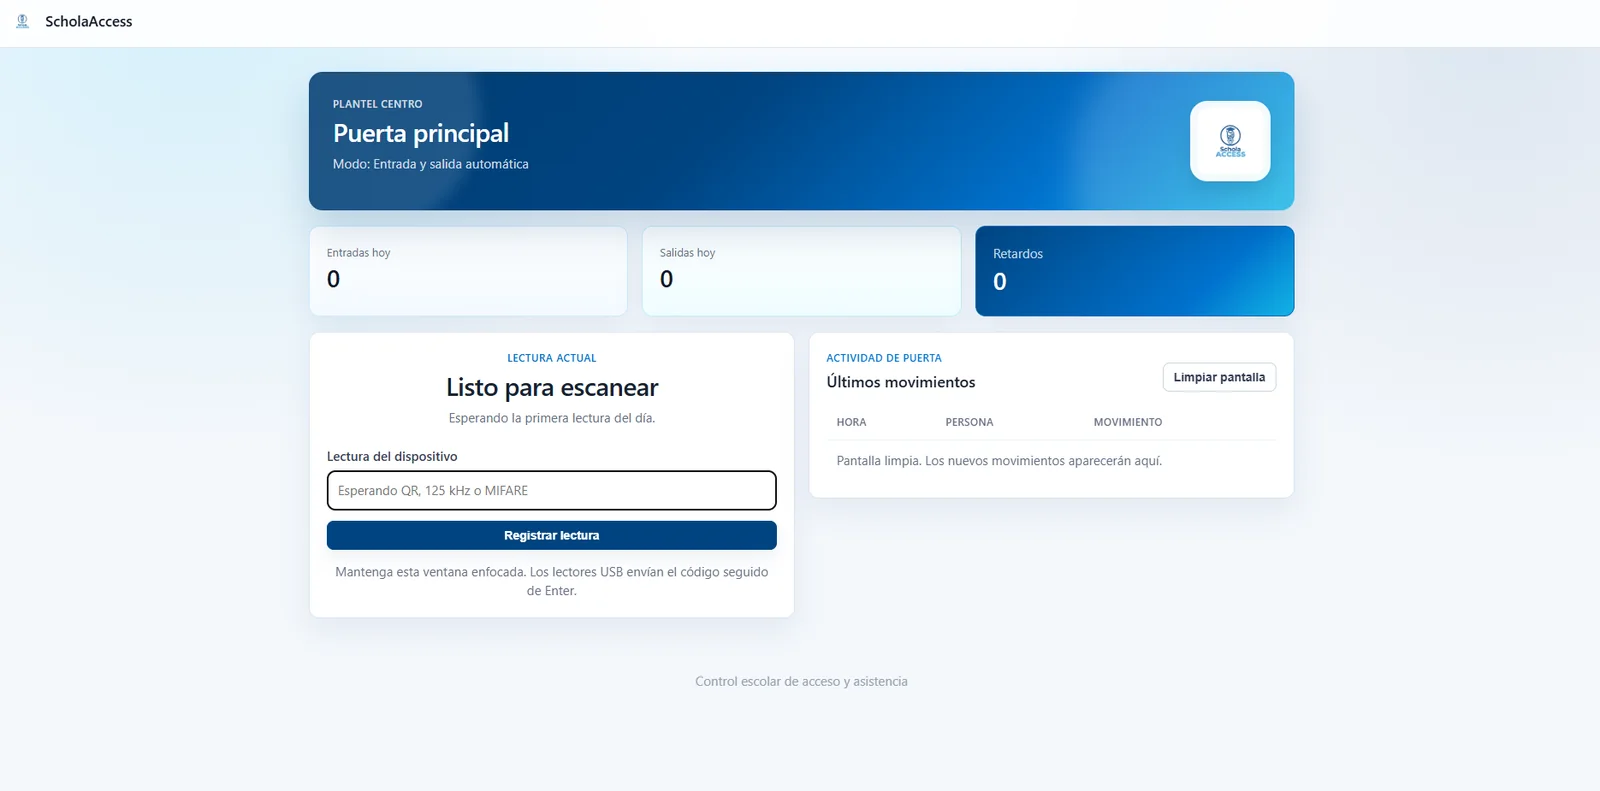Click the ScholaAccess logo icon in header
This screenshot has width=1600, height=791.
(22, 21)
